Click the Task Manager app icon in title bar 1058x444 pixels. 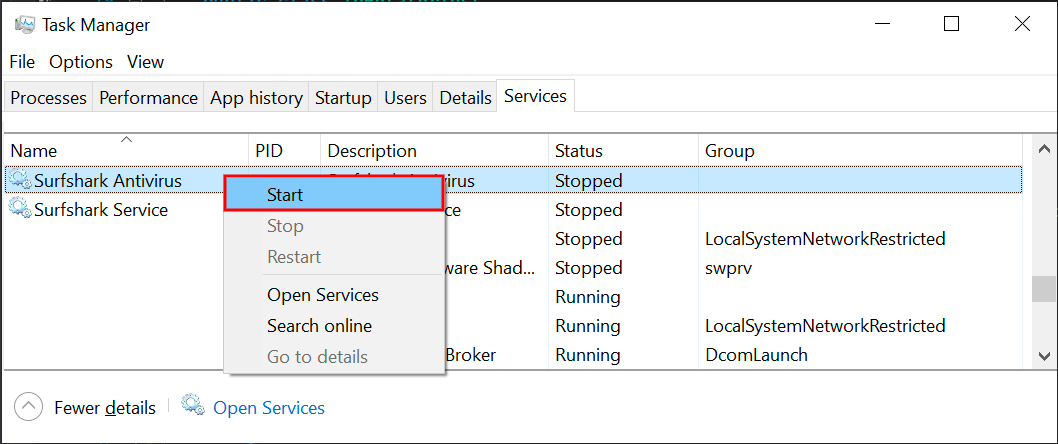[25, 24]
